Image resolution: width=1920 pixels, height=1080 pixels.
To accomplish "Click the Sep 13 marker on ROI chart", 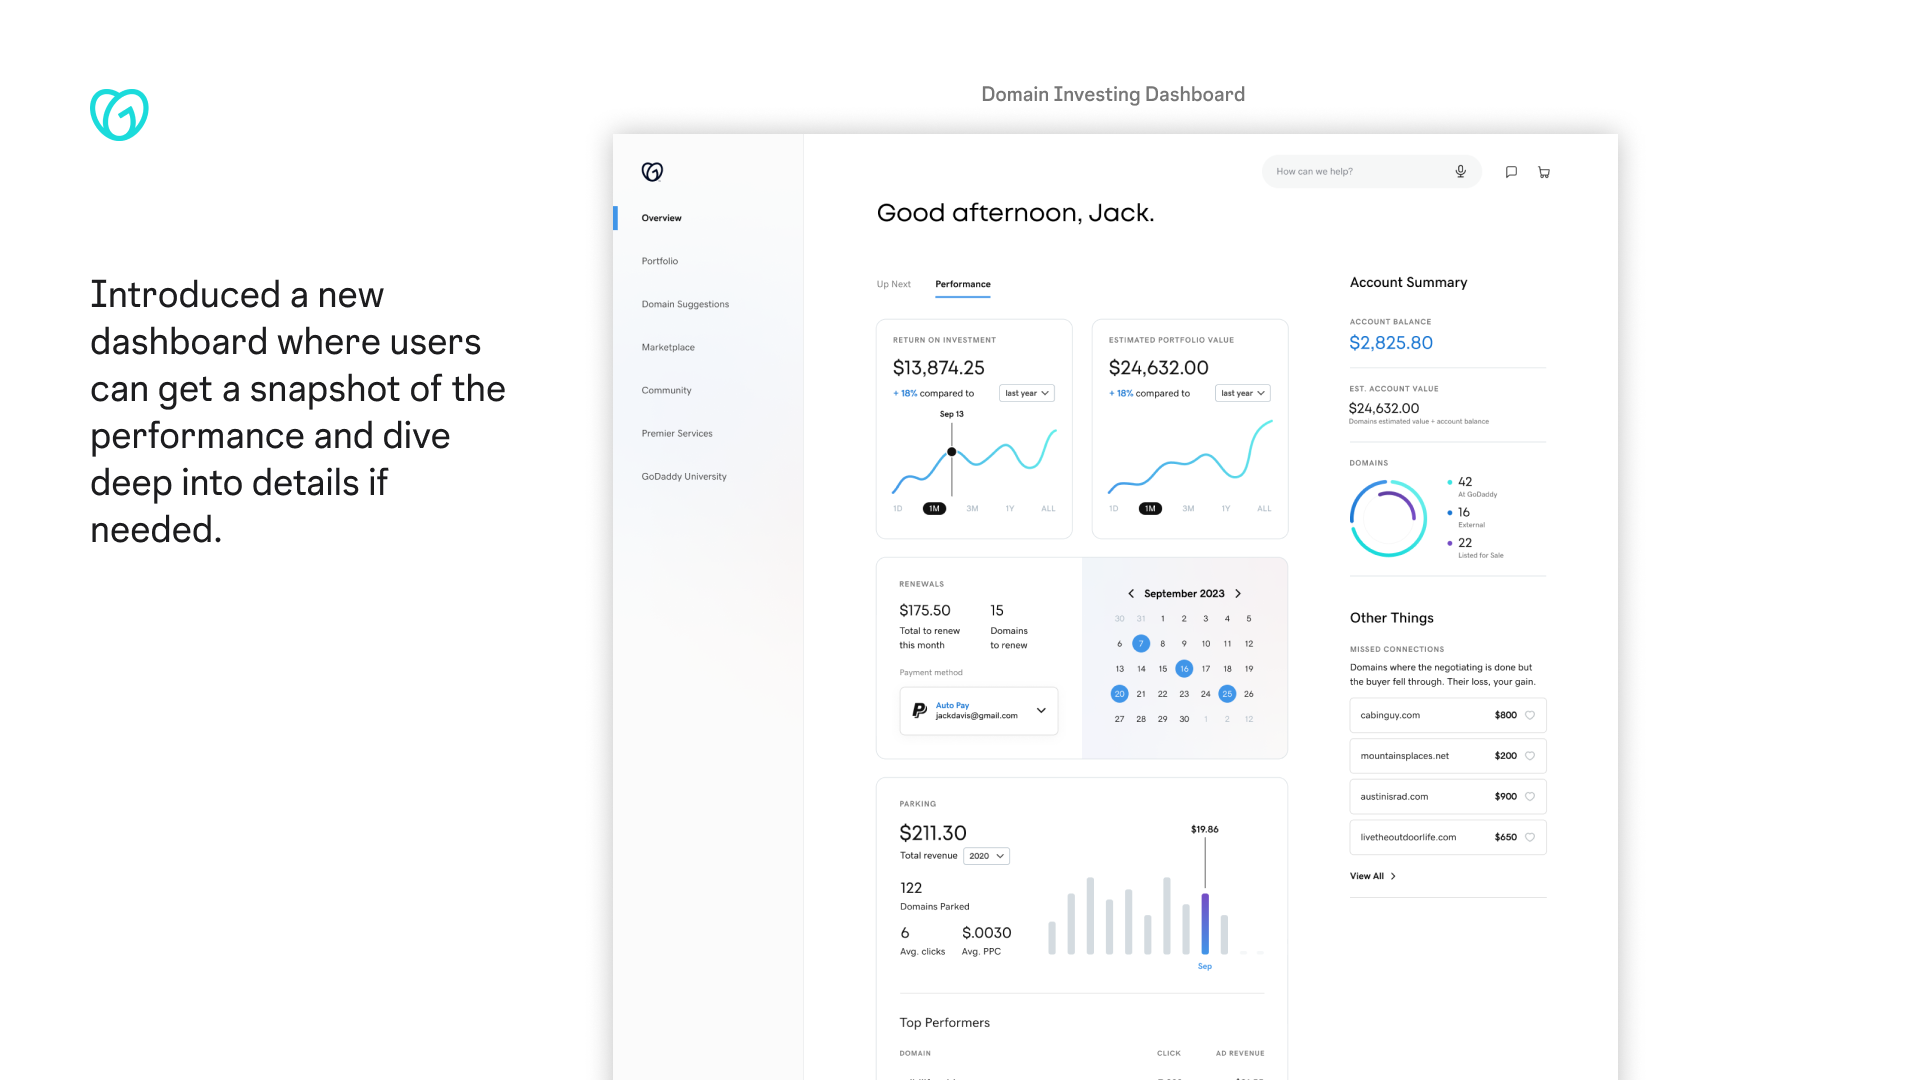I will click(x=952, y=452).
